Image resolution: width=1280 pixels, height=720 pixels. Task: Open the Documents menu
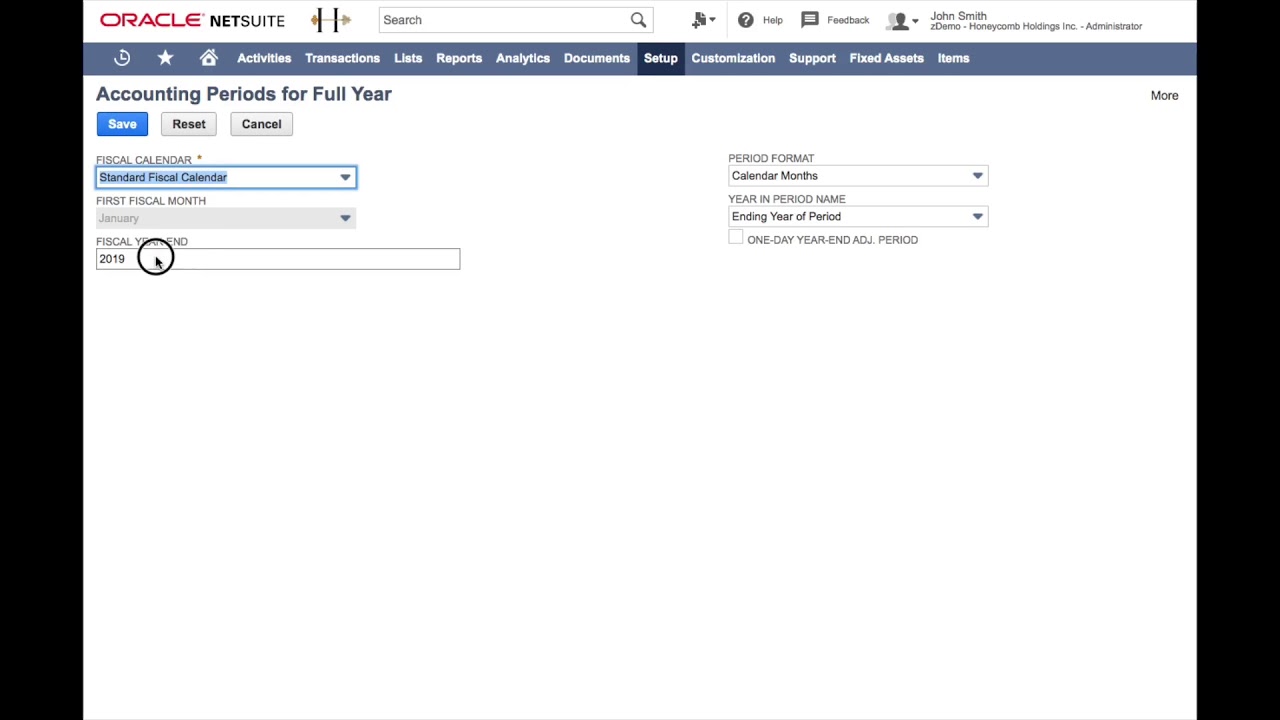click(x=597, y=58)
